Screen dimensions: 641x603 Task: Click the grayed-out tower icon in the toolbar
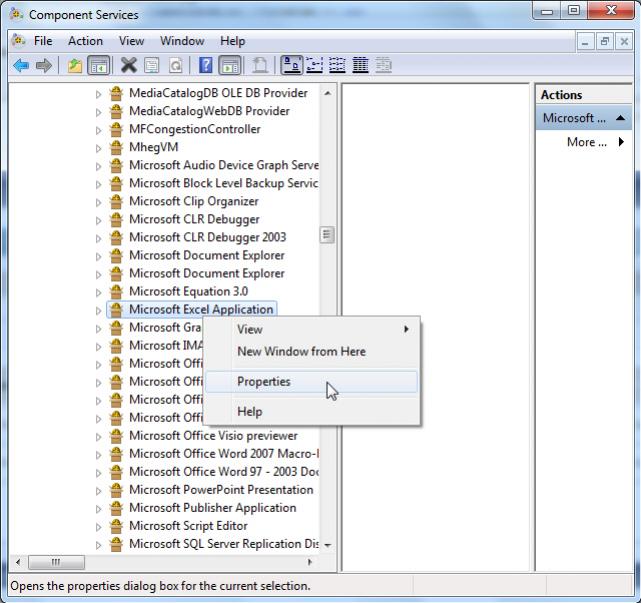pyautogui.click(x=260, y=65)
